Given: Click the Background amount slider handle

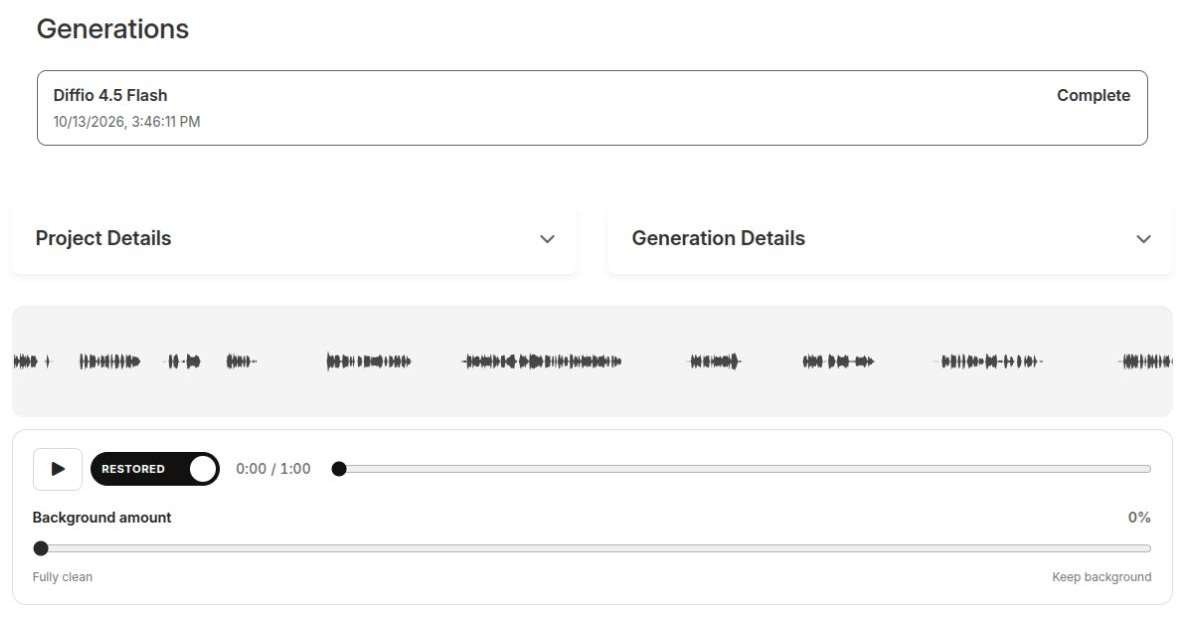Looking at the screenshot, I should [41, 548].
